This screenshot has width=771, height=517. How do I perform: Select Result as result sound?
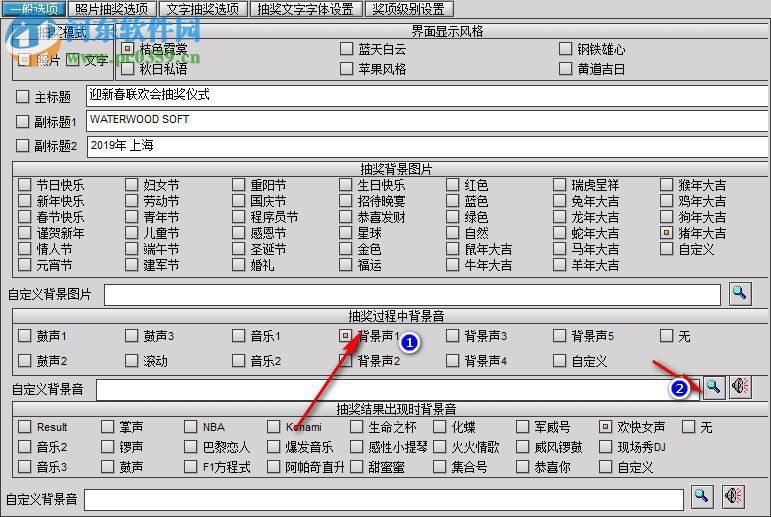[x=25, y=426]
